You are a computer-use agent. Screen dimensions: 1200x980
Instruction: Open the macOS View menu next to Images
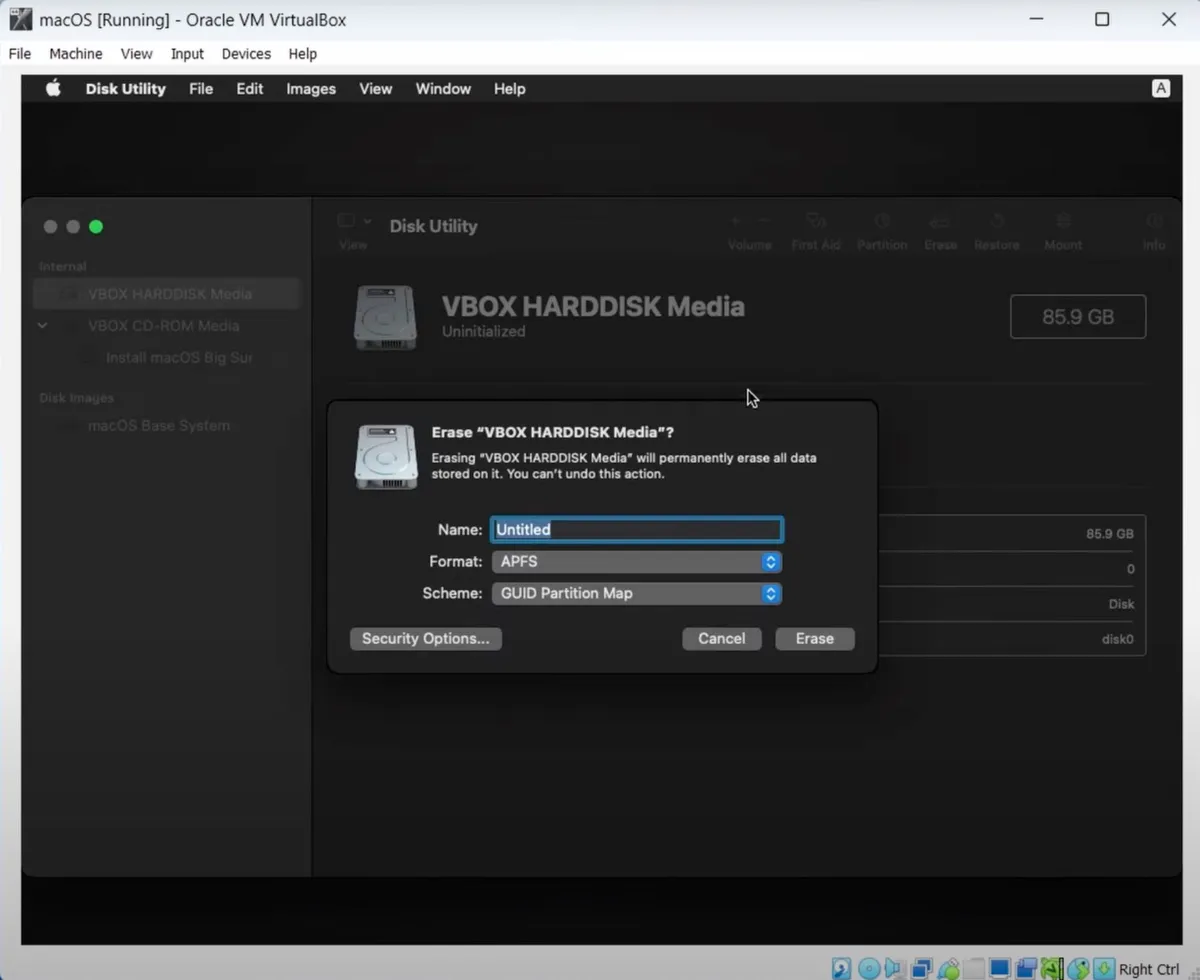pos(376,89)
